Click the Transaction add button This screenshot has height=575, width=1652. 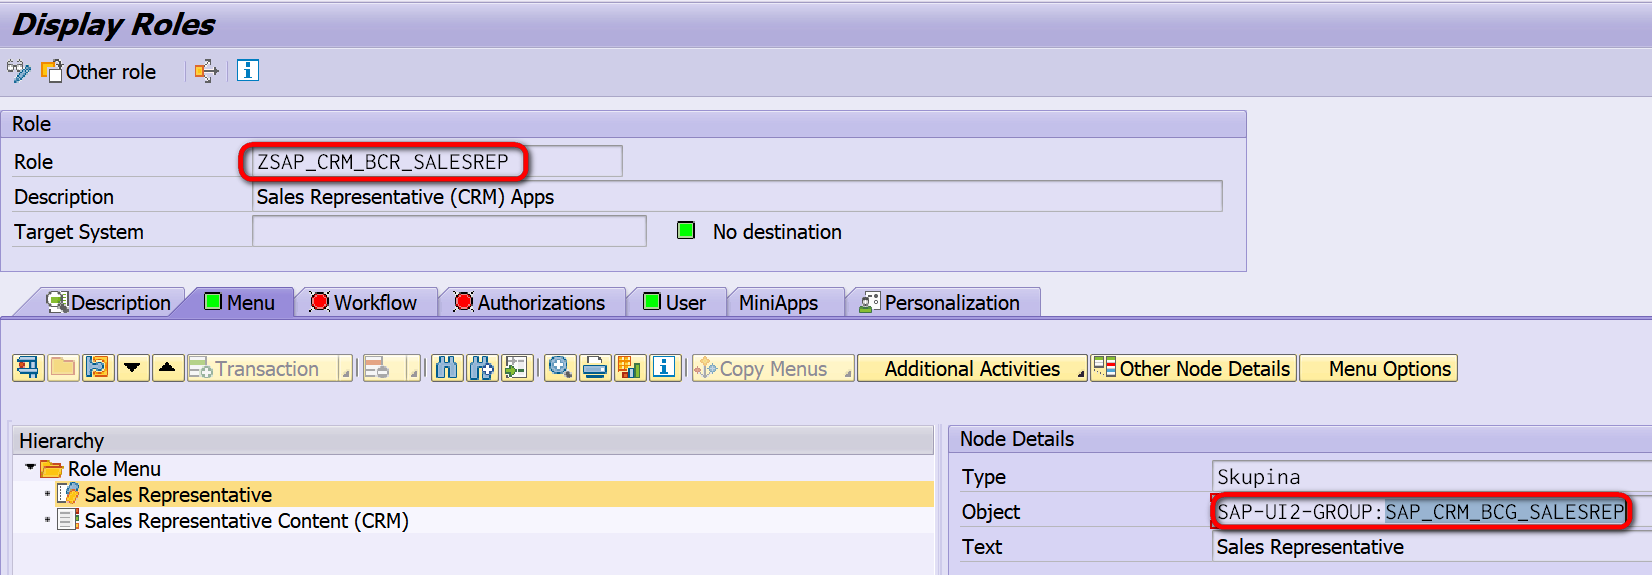[263, 368]
